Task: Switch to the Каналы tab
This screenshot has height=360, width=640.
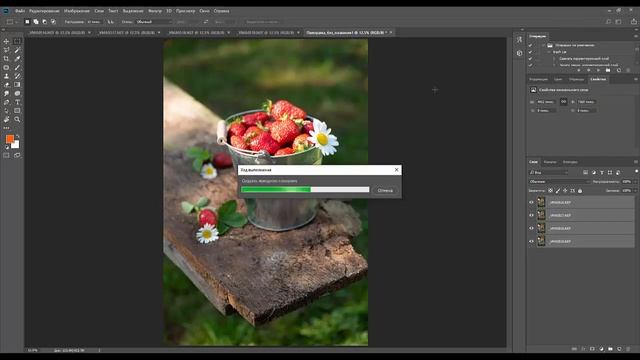Action: coord(550,162)
